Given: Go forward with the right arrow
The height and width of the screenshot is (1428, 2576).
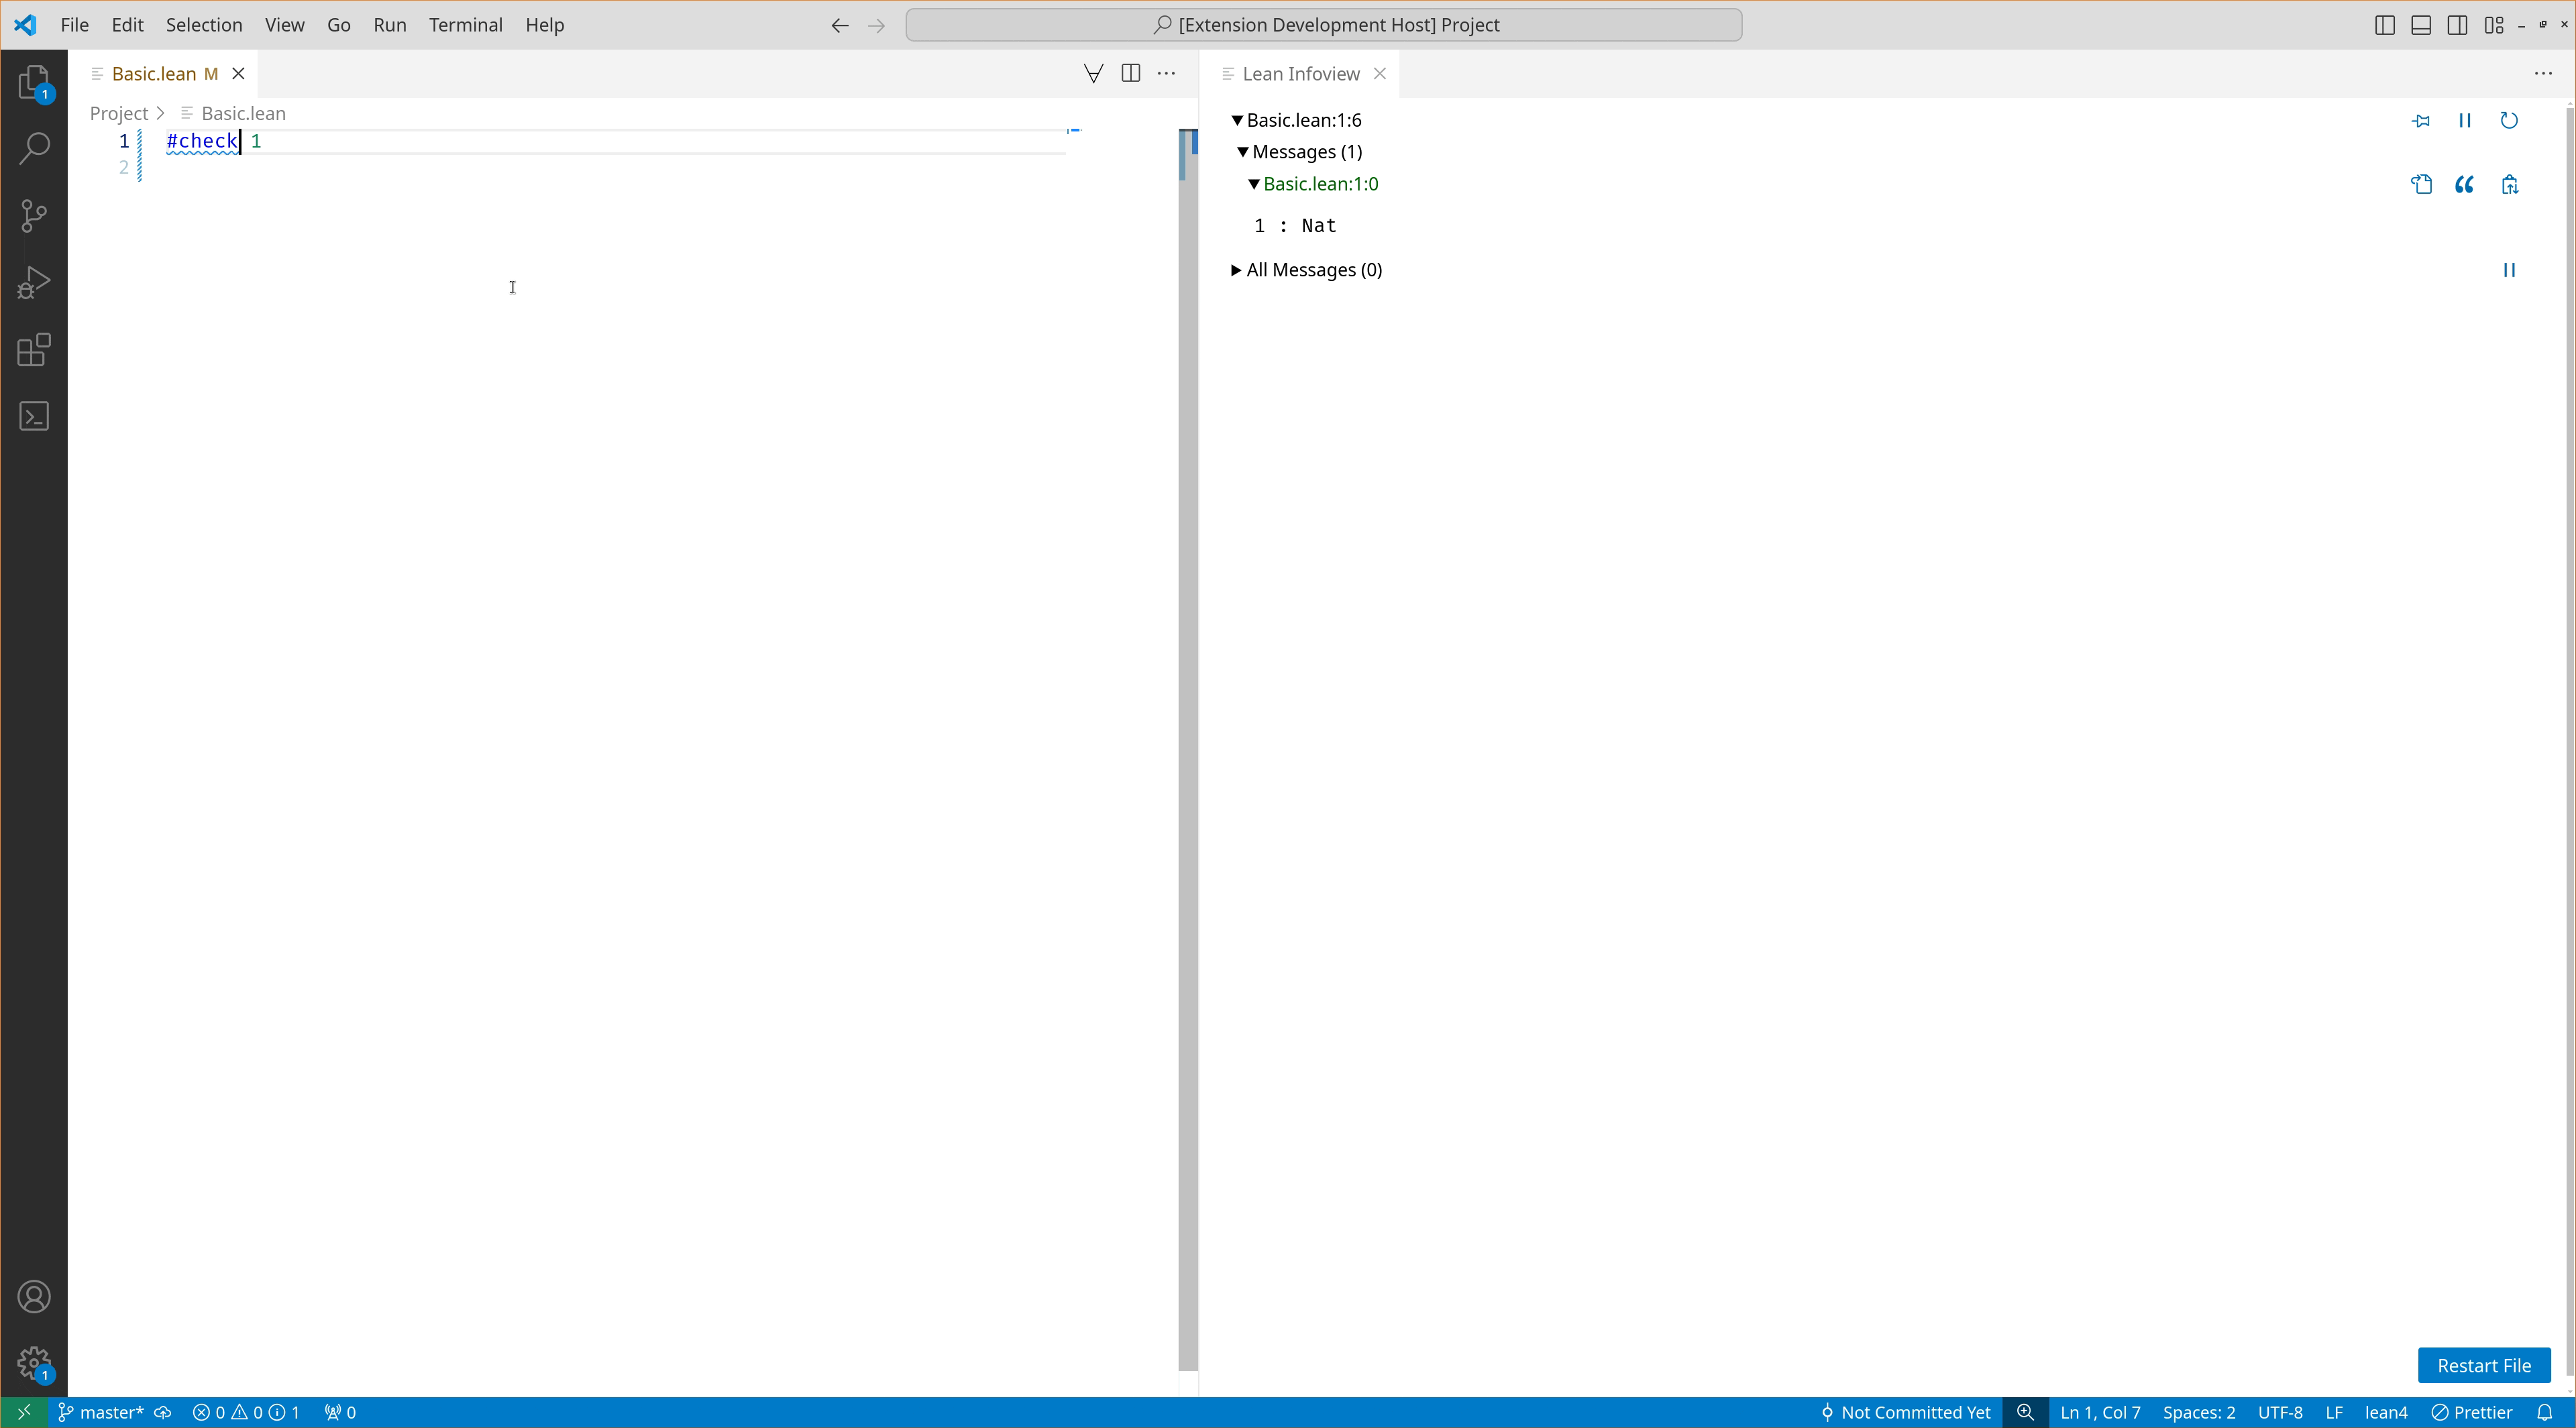Looking at the screenshot, I should [x=877, y=25].
